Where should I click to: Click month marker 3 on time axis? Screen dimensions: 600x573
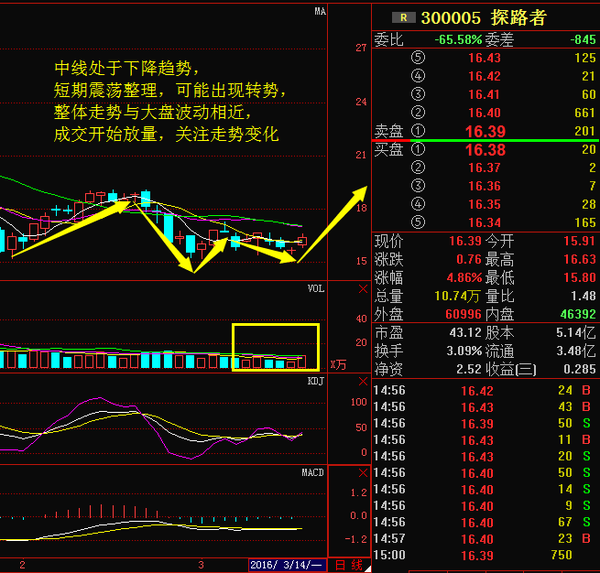[x=201, y=565]
